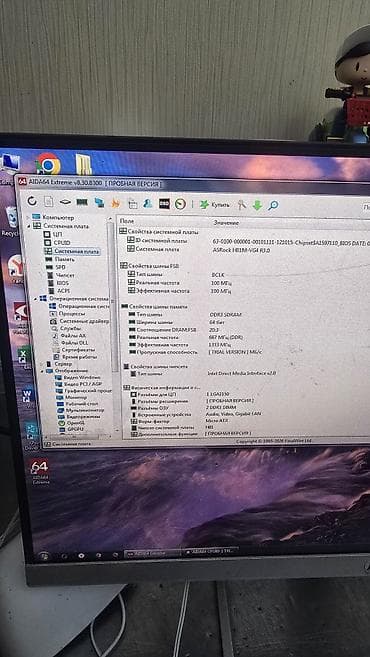The width and height of the screenshot is (370, 657).
Task: Select BIOS in the tree
Action: (x=58, y=283)
